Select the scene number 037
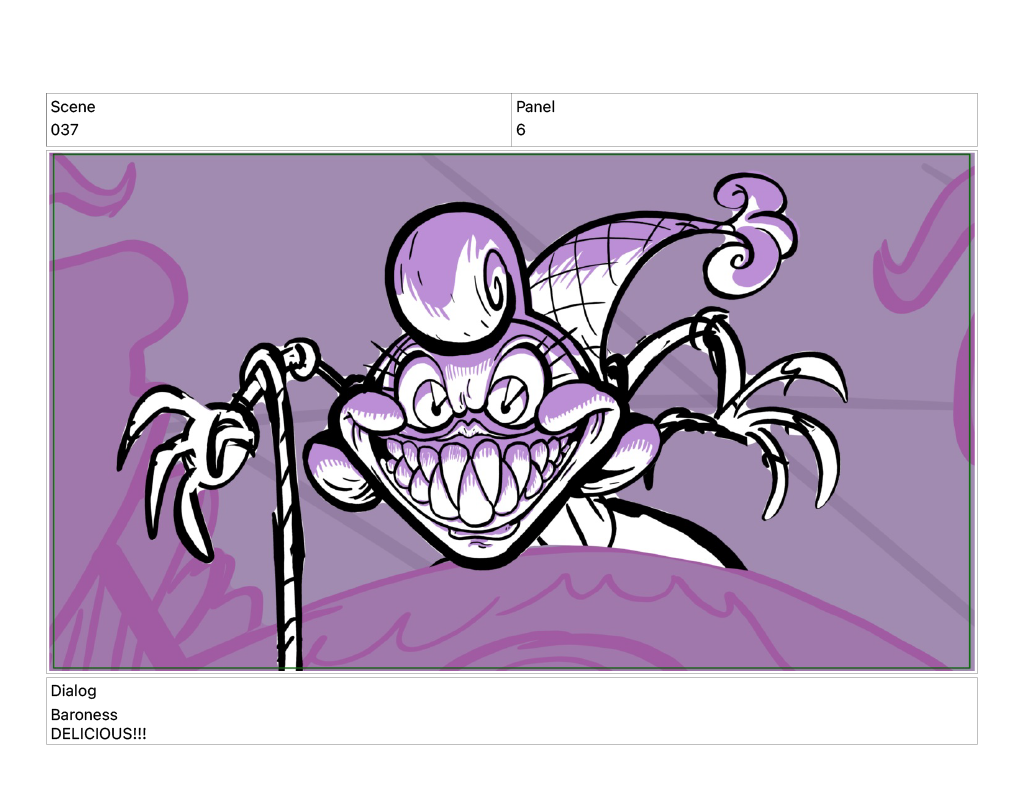1024x791 pixels. pyautogui.click(x=64, y=130)
